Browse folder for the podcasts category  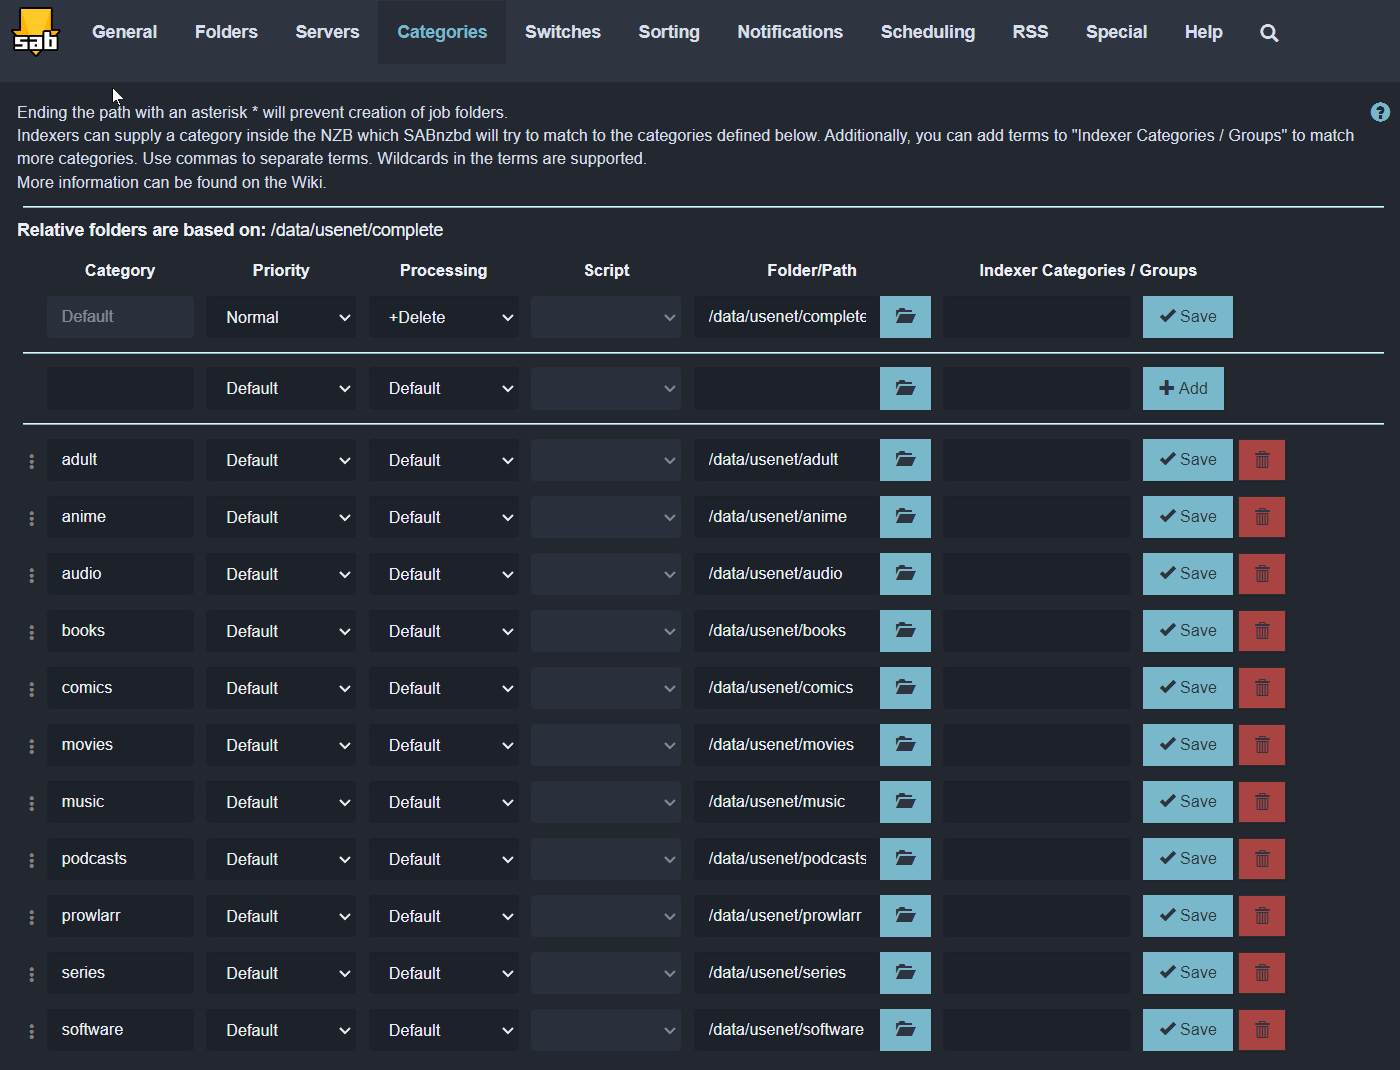click(x=905, y=859)
